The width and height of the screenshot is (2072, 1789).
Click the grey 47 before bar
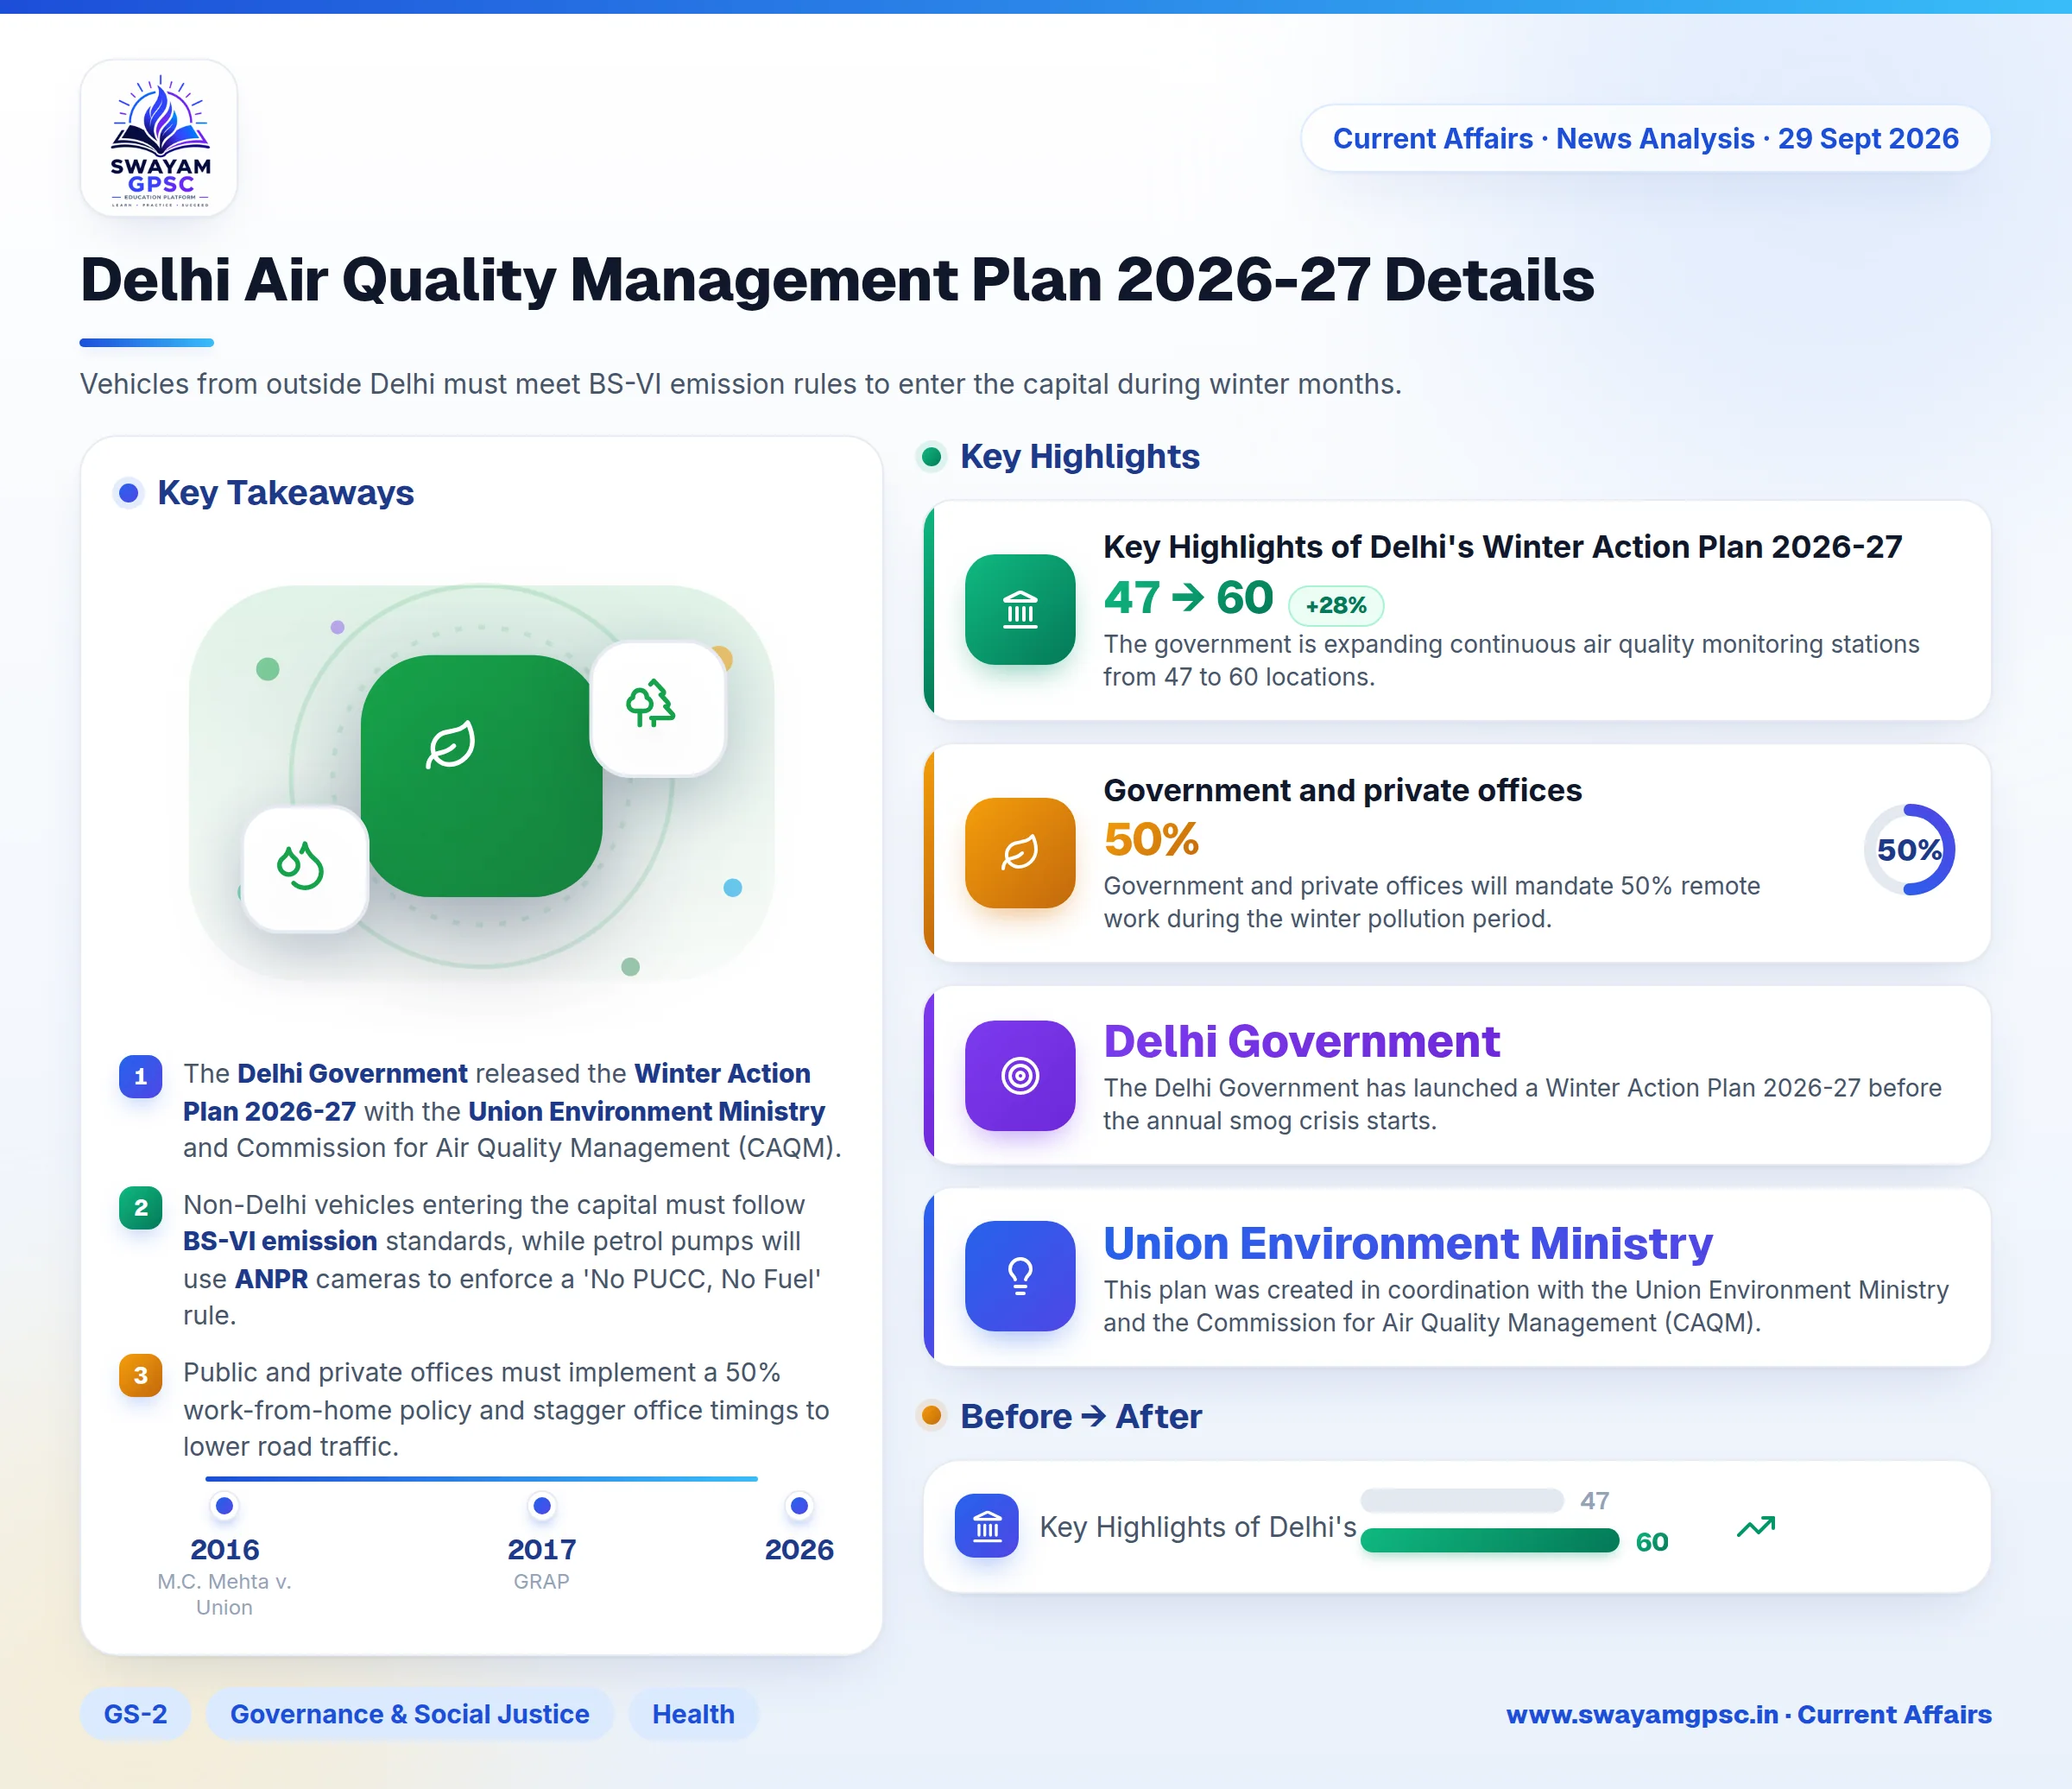[1461, 1500]
